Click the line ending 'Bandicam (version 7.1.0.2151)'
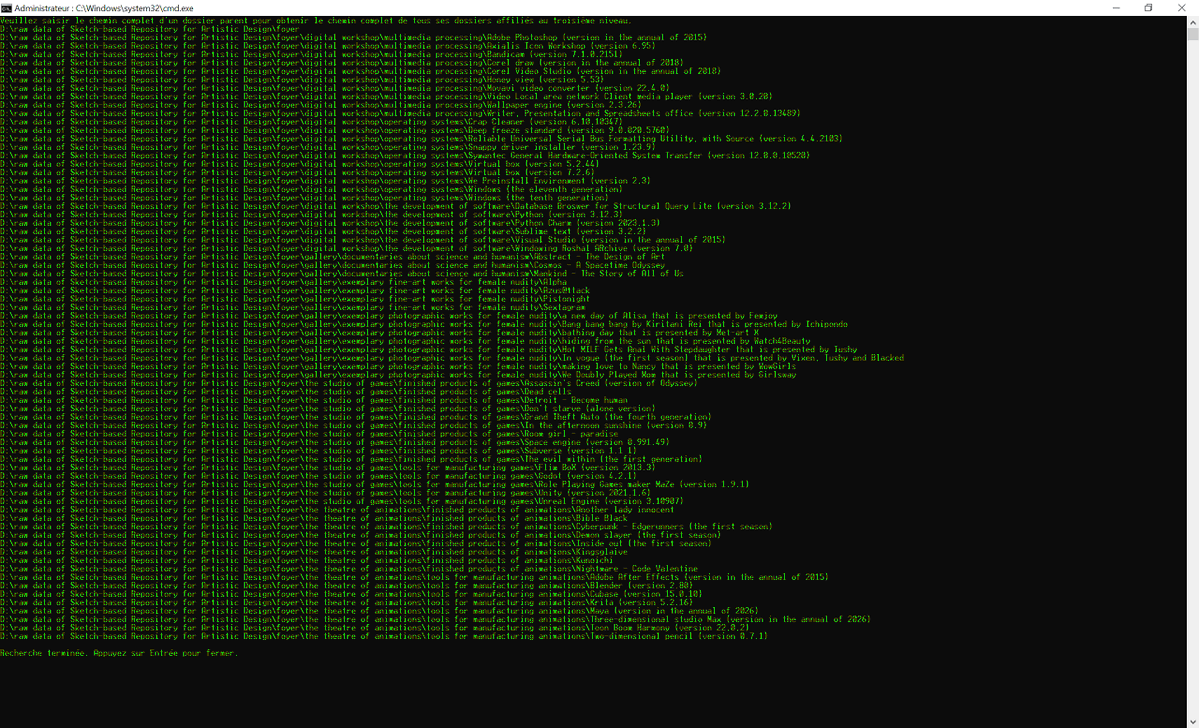 coord(311,54)
